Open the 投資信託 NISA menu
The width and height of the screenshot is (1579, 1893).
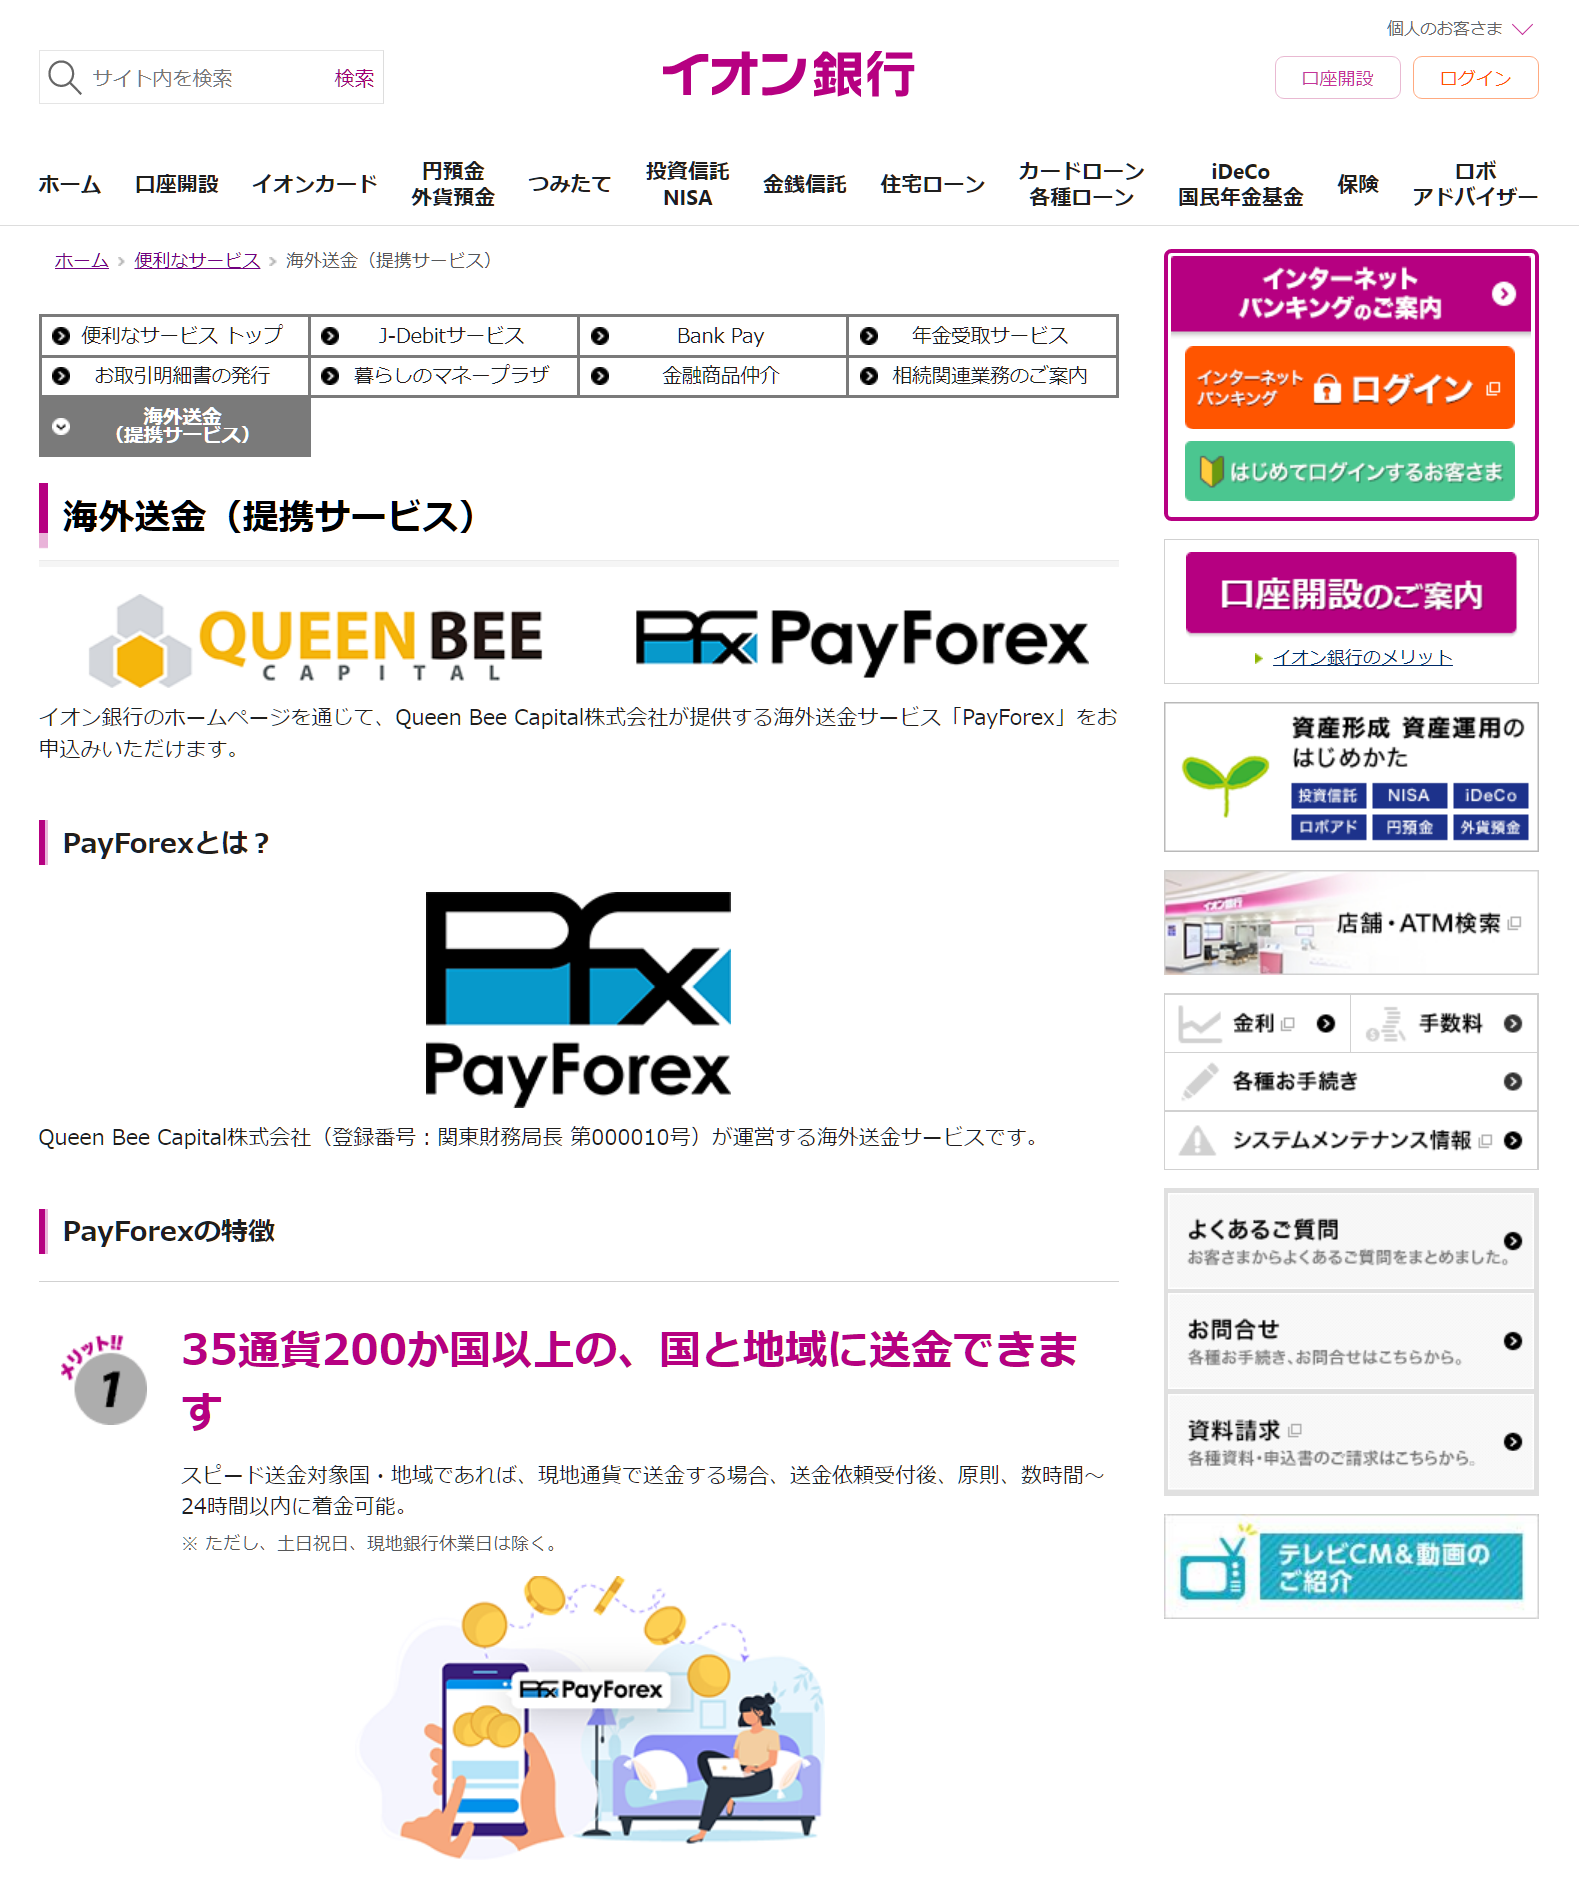[x=688, y=184]
